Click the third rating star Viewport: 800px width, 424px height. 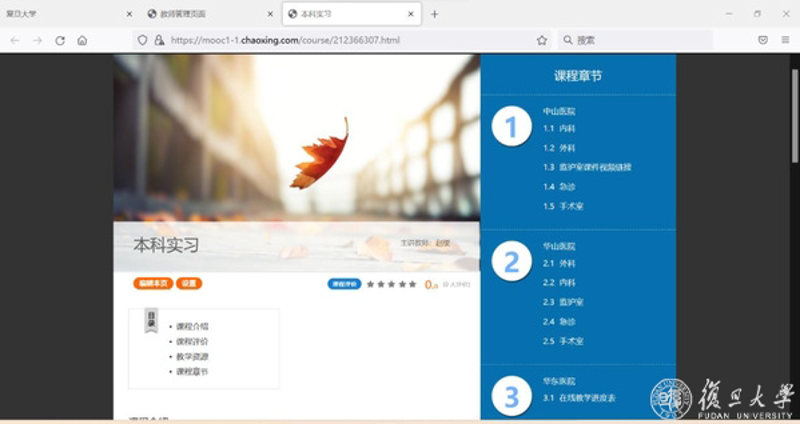tap(391, 284)
